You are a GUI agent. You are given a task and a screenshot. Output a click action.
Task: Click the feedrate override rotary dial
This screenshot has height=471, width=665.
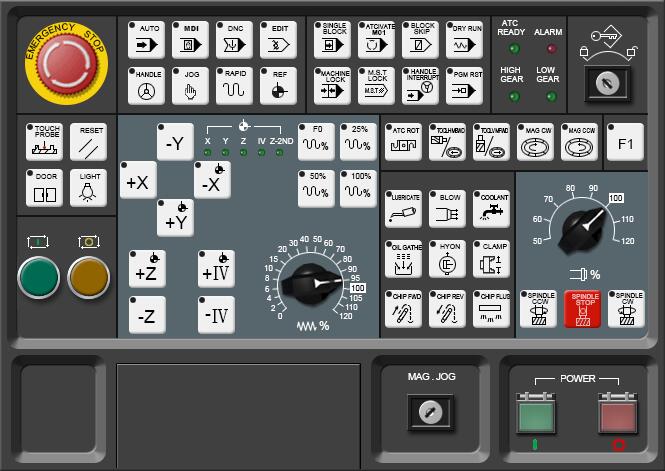[311, 283]
